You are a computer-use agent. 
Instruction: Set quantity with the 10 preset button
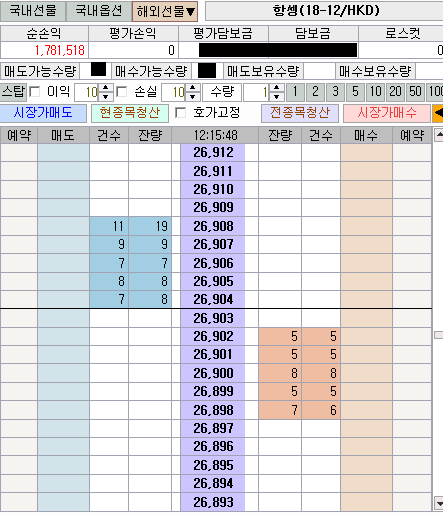tap(375, 92)
